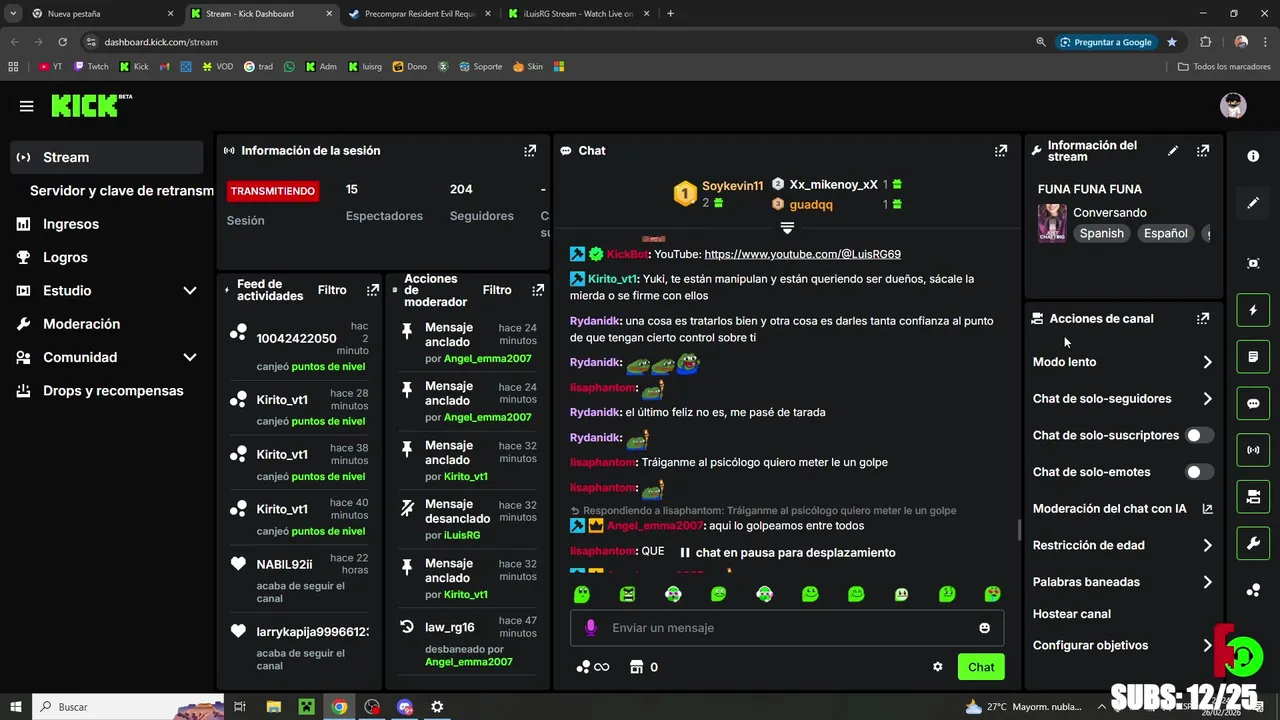Viewport: 1280px width, 720px height.
Task: Click chat en pausa para desplazamiento
Action: (x=786, y=552)
